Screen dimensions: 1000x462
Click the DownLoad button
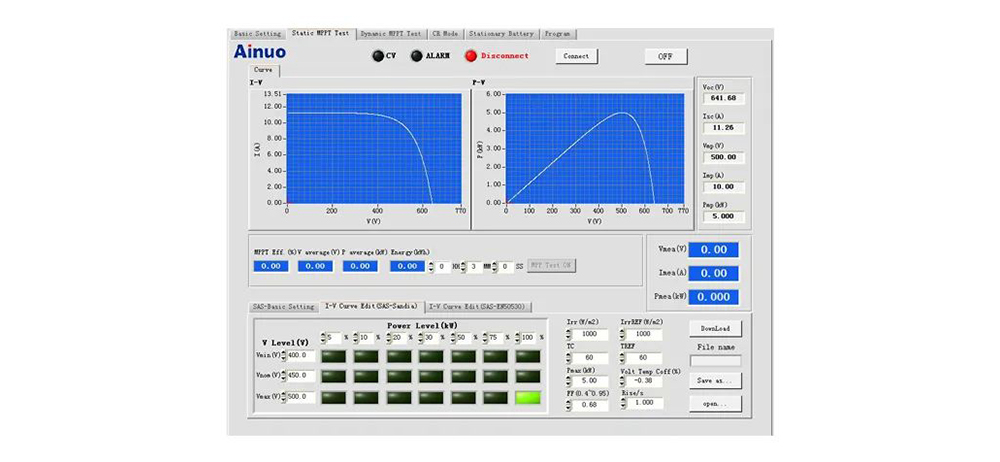pyautogui.click(x=715, y=328)
